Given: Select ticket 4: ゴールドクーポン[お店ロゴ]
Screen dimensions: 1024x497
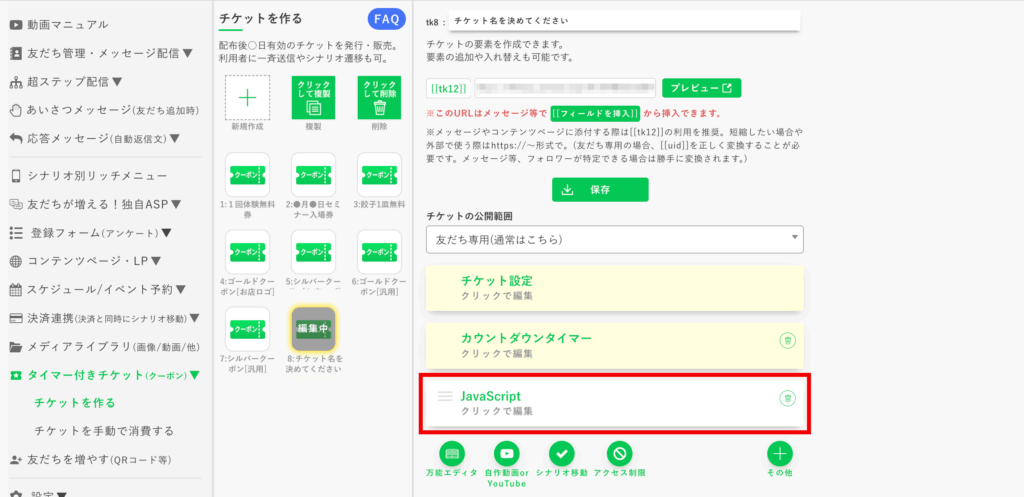Looking at the screenshot, I should click(x=248, y=252).
